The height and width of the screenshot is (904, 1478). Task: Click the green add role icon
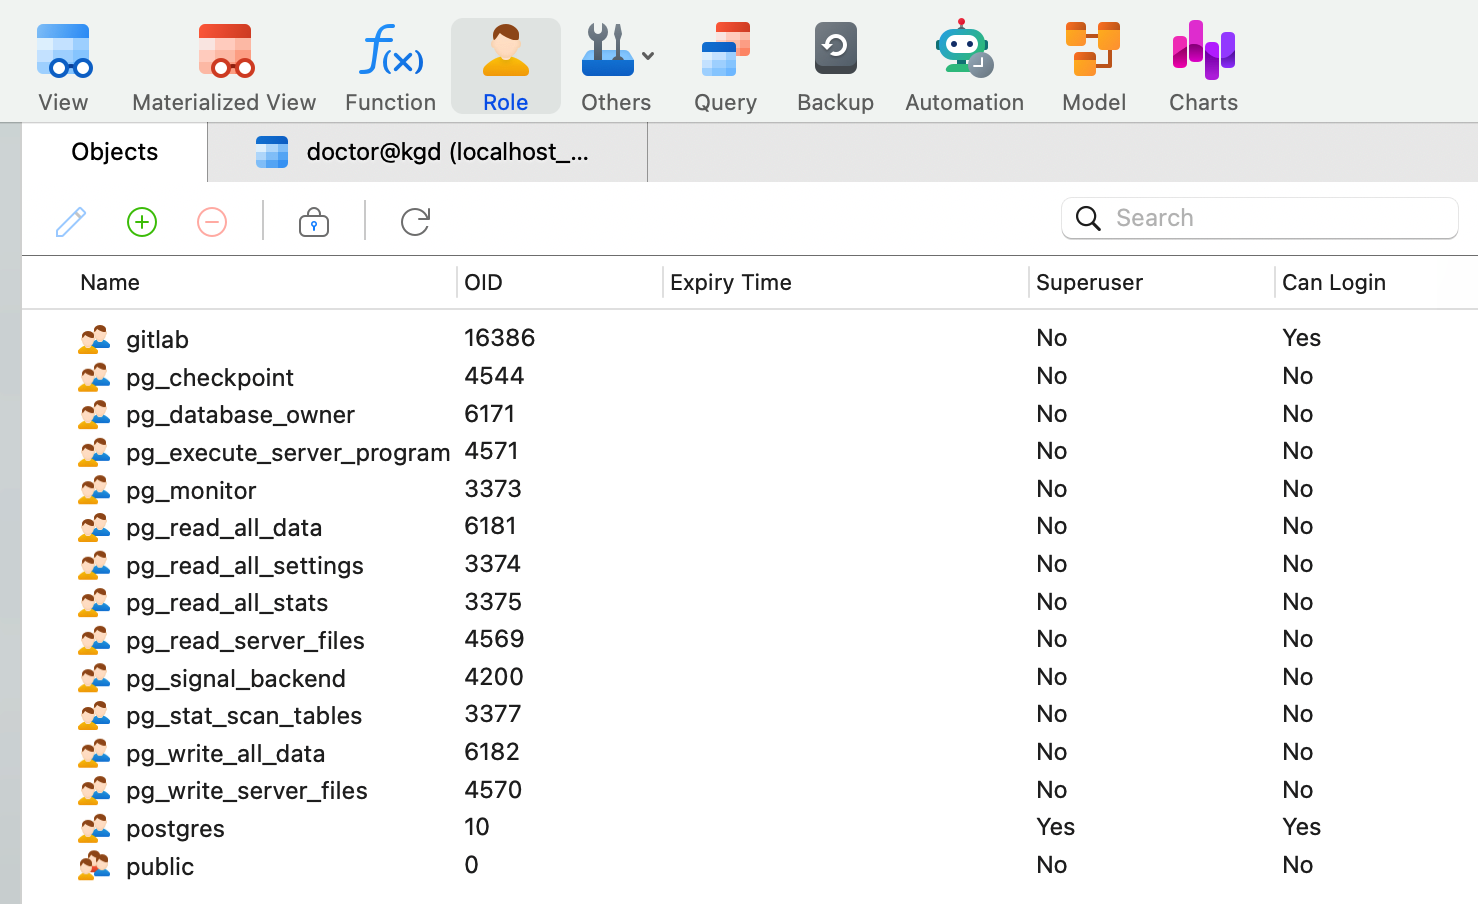click(x=142, y=222)
